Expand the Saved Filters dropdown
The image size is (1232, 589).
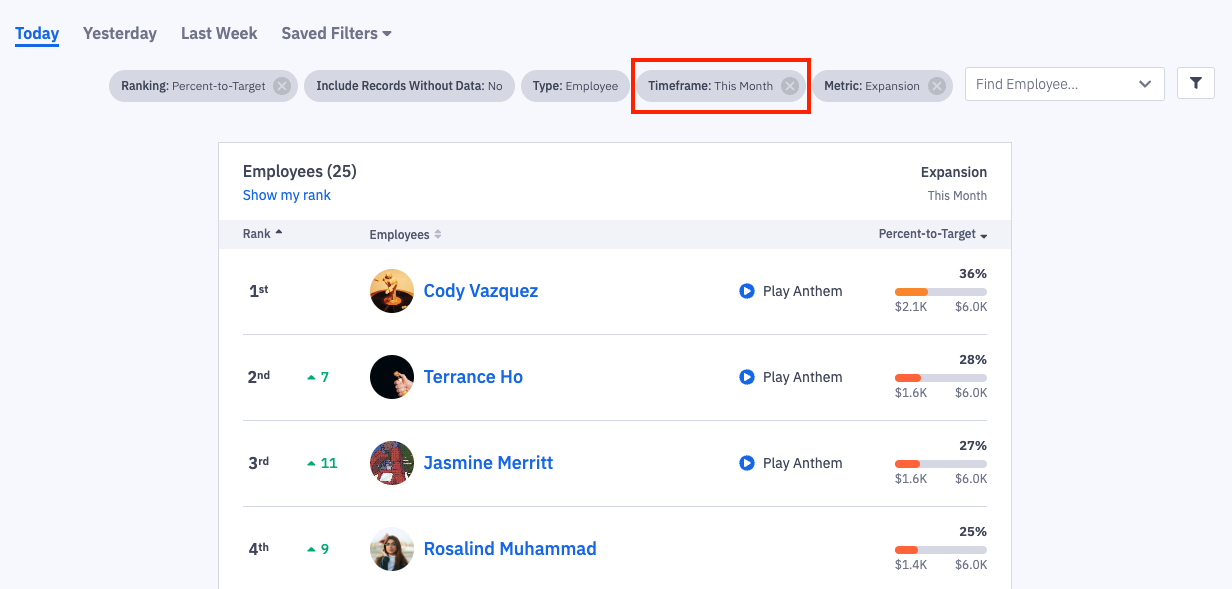pyautogui.click(x=336, y=33)
